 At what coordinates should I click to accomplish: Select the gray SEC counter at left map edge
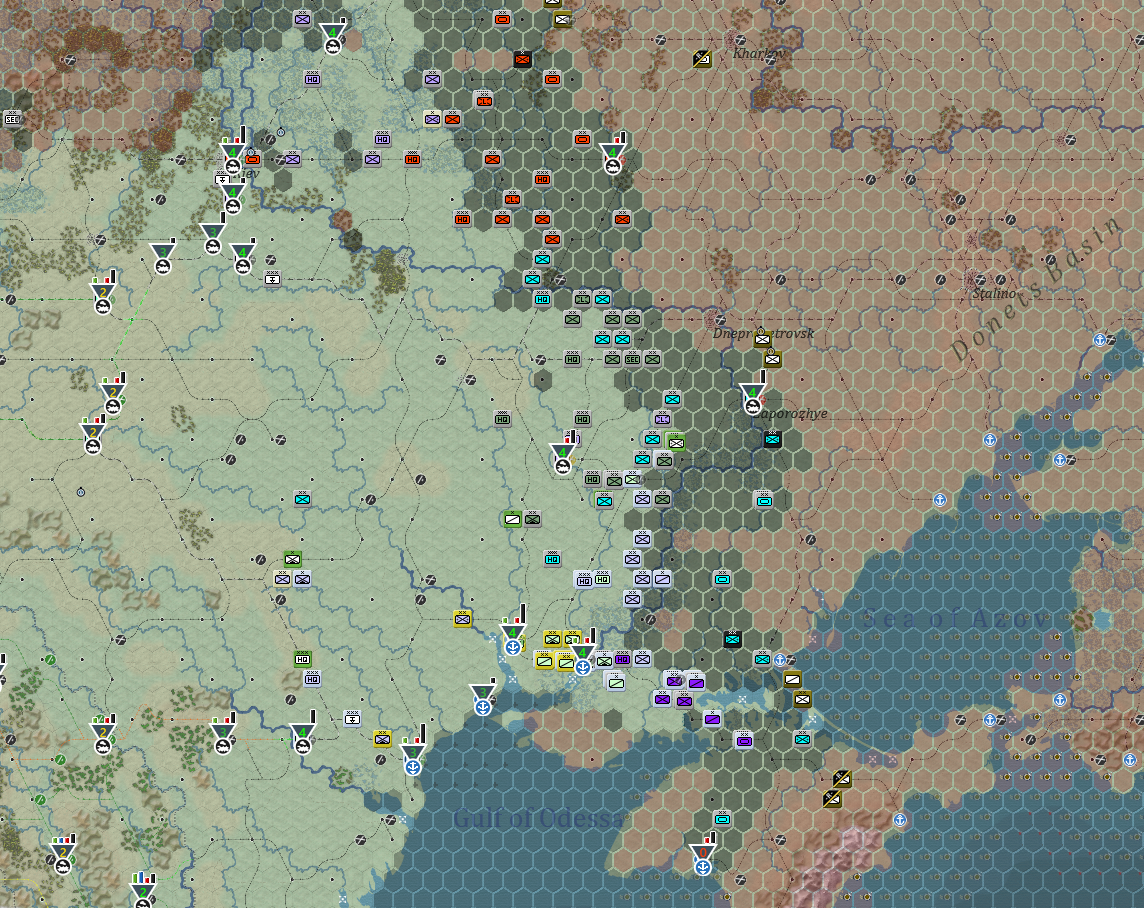coord(12,118)
